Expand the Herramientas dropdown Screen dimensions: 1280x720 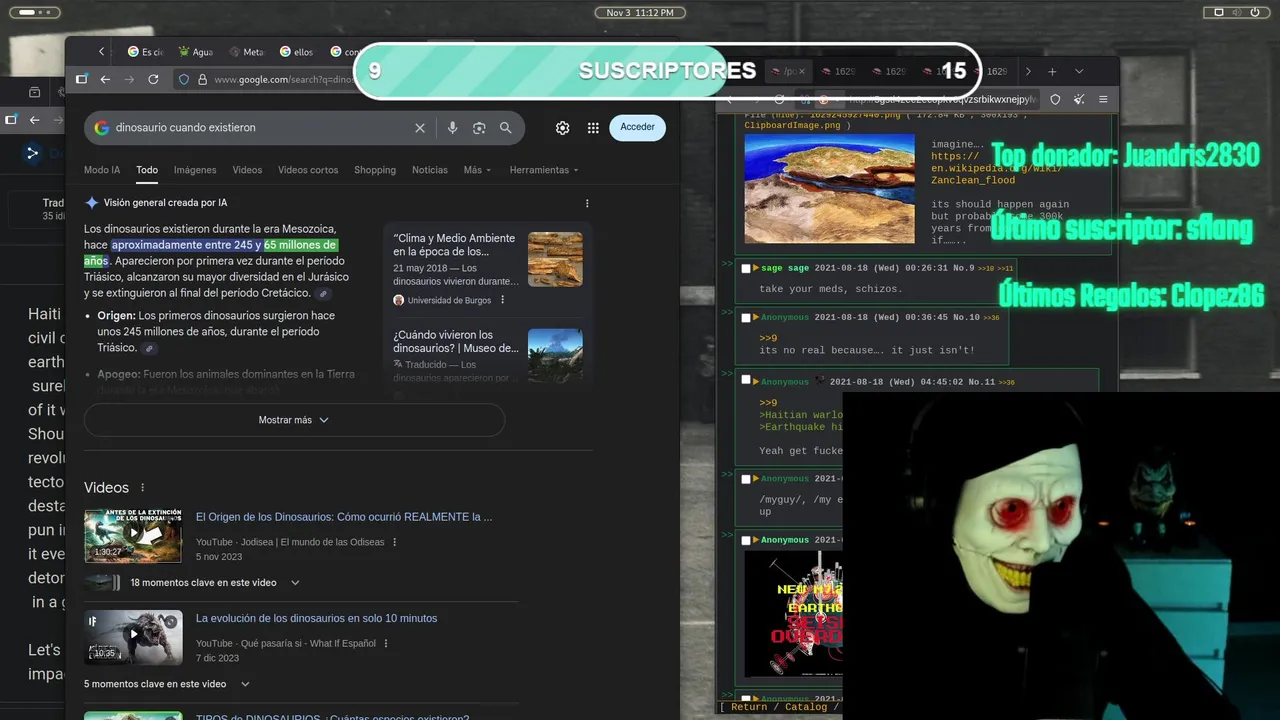[544, 170]
